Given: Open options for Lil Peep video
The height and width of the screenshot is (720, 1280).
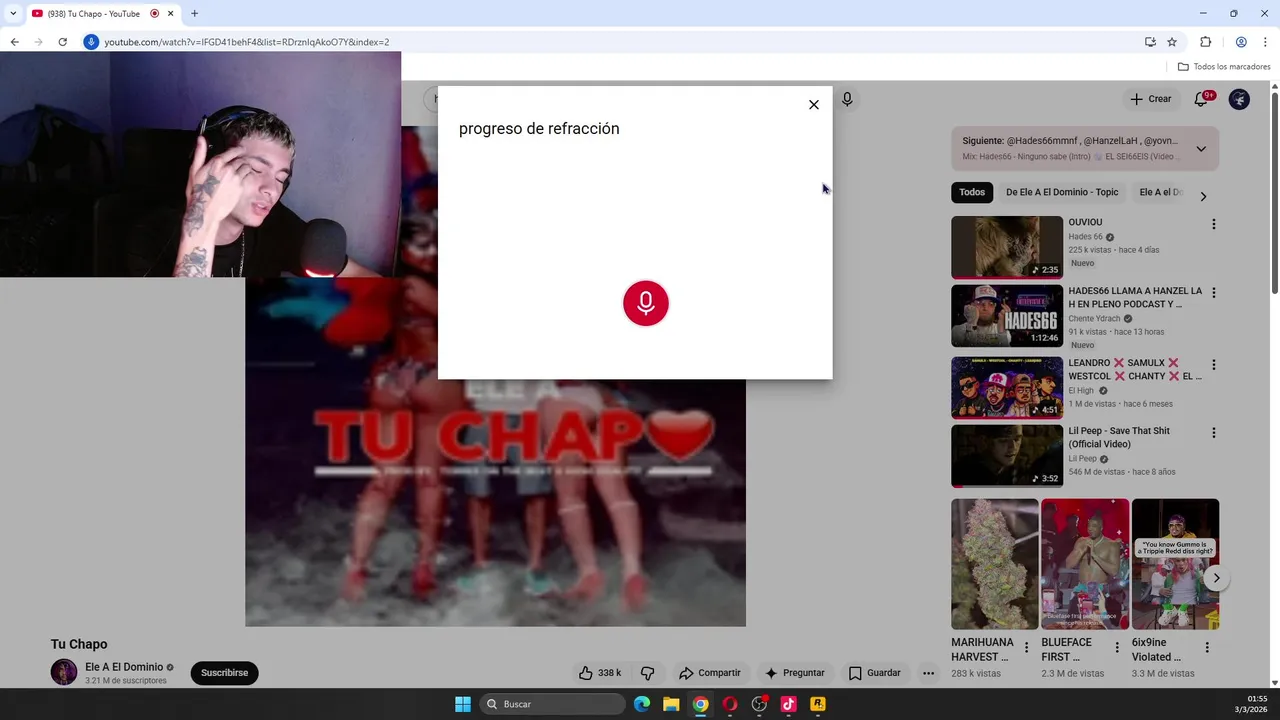Looking at the screenshot, I should (1214, 433).
